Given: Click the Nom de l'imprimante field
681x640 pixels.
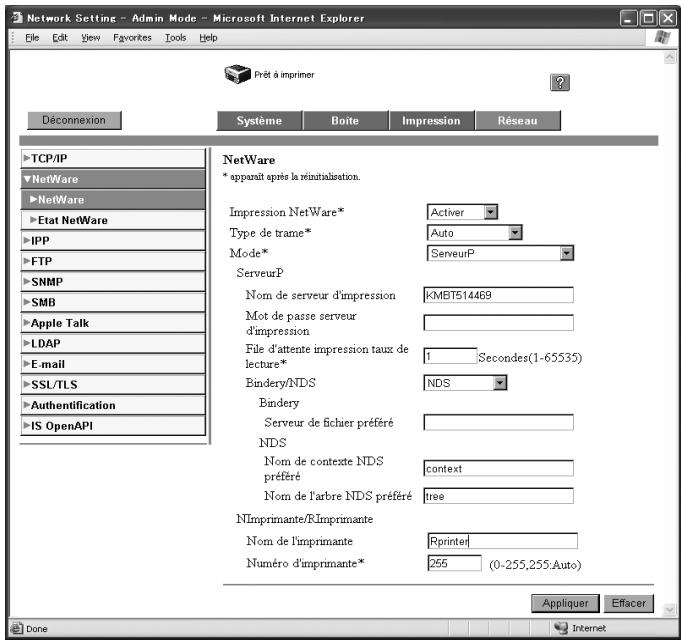Looking at the screenshot, I should tap(502, 541).
